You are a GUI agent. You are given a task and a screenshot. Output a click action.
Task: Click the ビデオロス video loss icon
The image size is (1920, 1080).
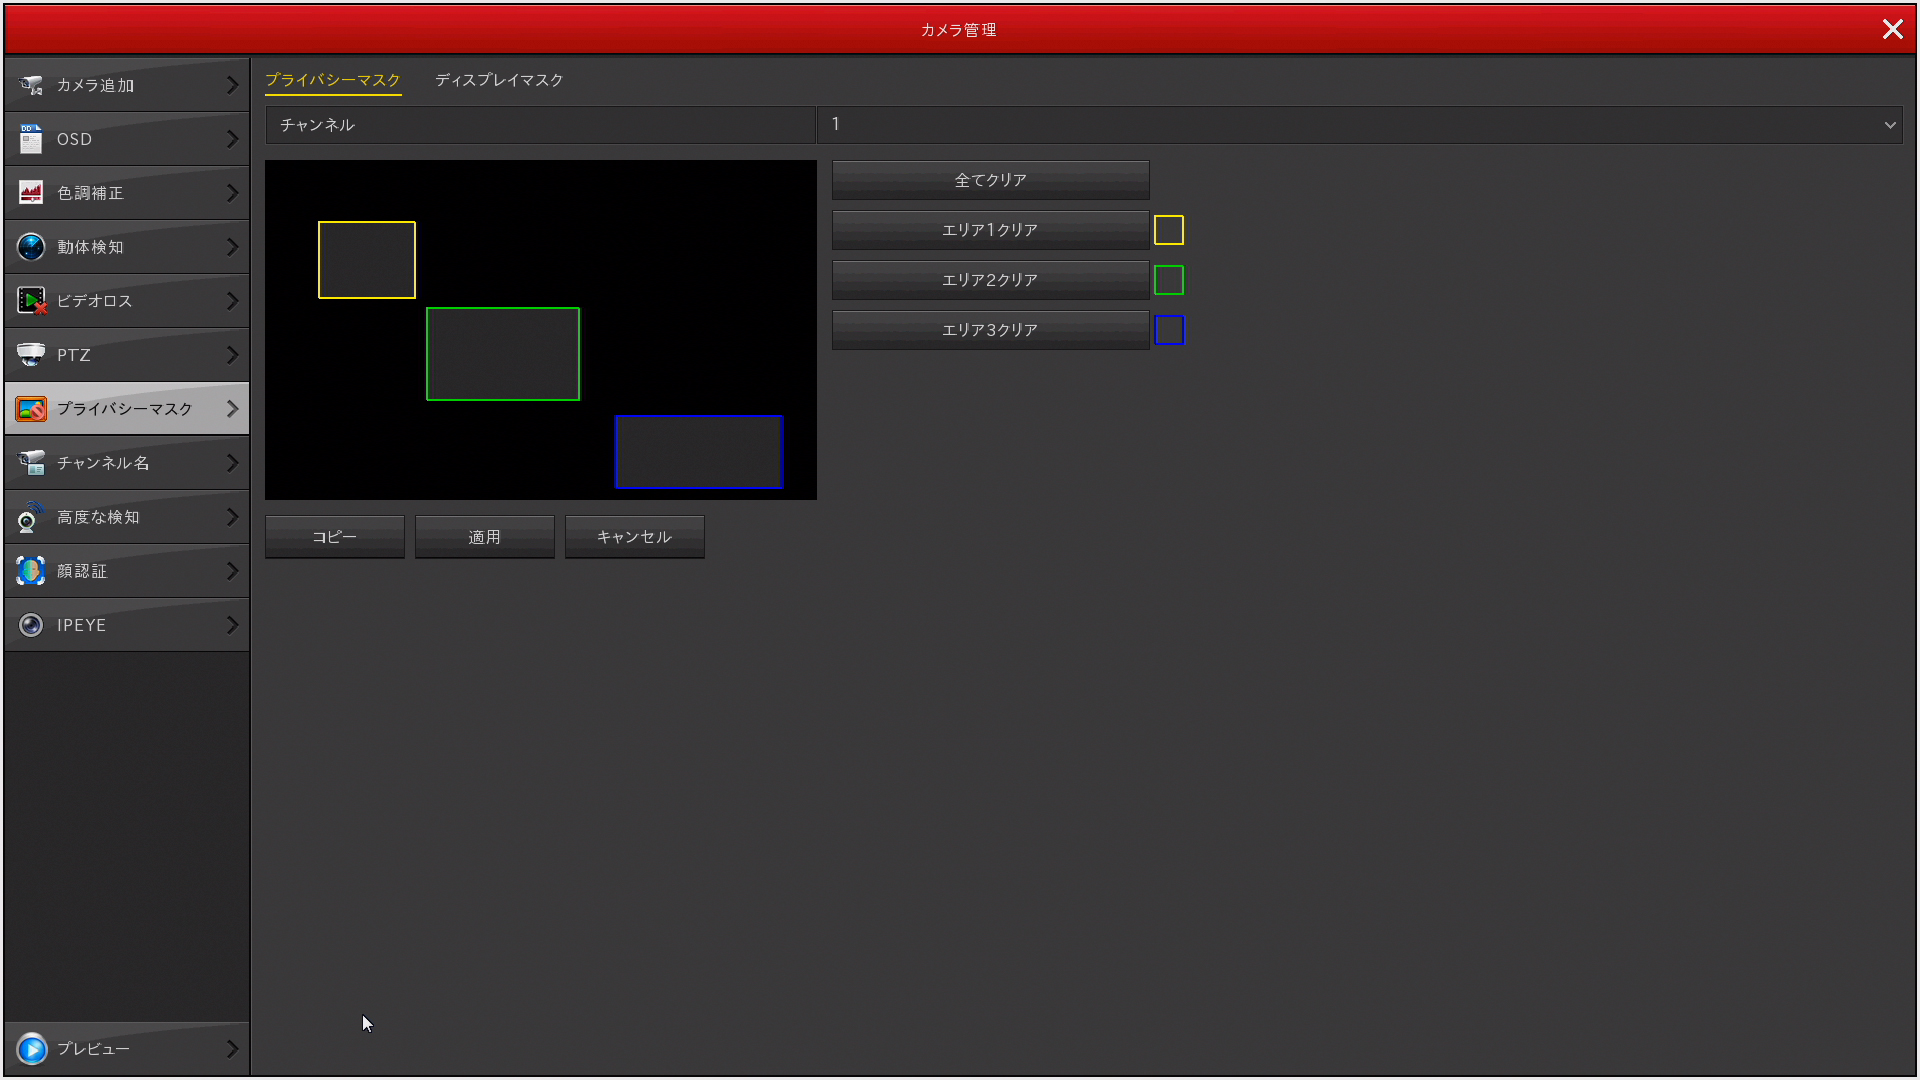(31, 301)
